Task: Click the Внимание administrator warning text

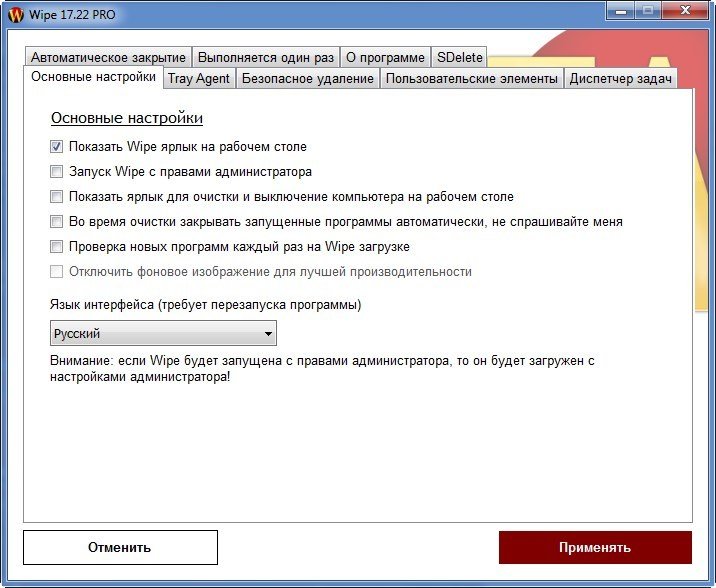Action: tap(322, 369)
